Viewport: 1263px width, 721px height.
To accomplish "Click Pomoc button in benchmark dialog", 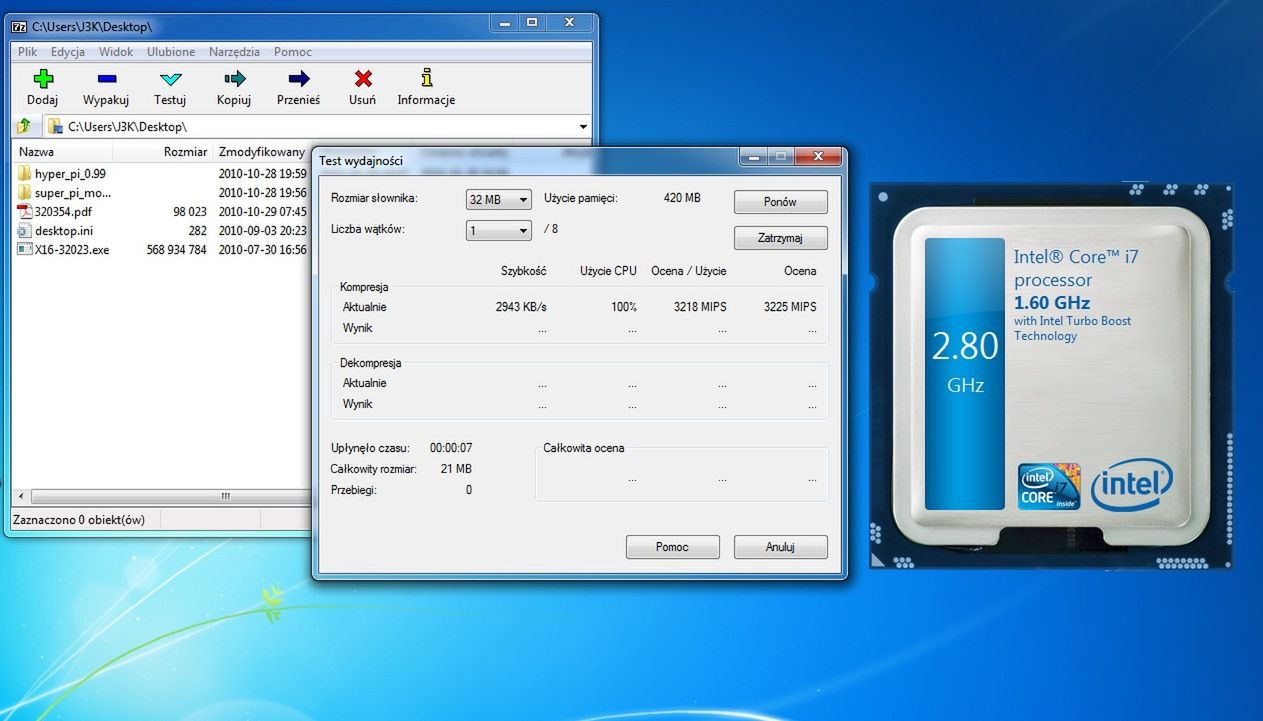I will 672,547.
